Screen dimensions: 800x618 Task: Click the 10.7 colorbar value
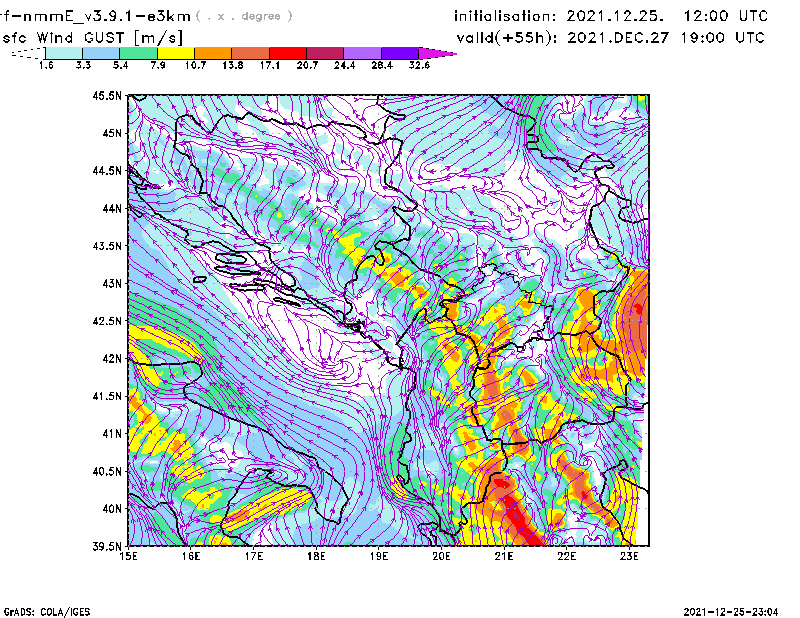[195, 65]
